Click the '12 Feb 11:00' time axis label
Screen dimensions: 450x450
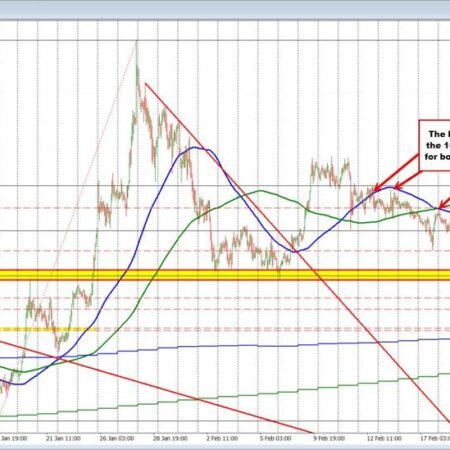[384, 438]
